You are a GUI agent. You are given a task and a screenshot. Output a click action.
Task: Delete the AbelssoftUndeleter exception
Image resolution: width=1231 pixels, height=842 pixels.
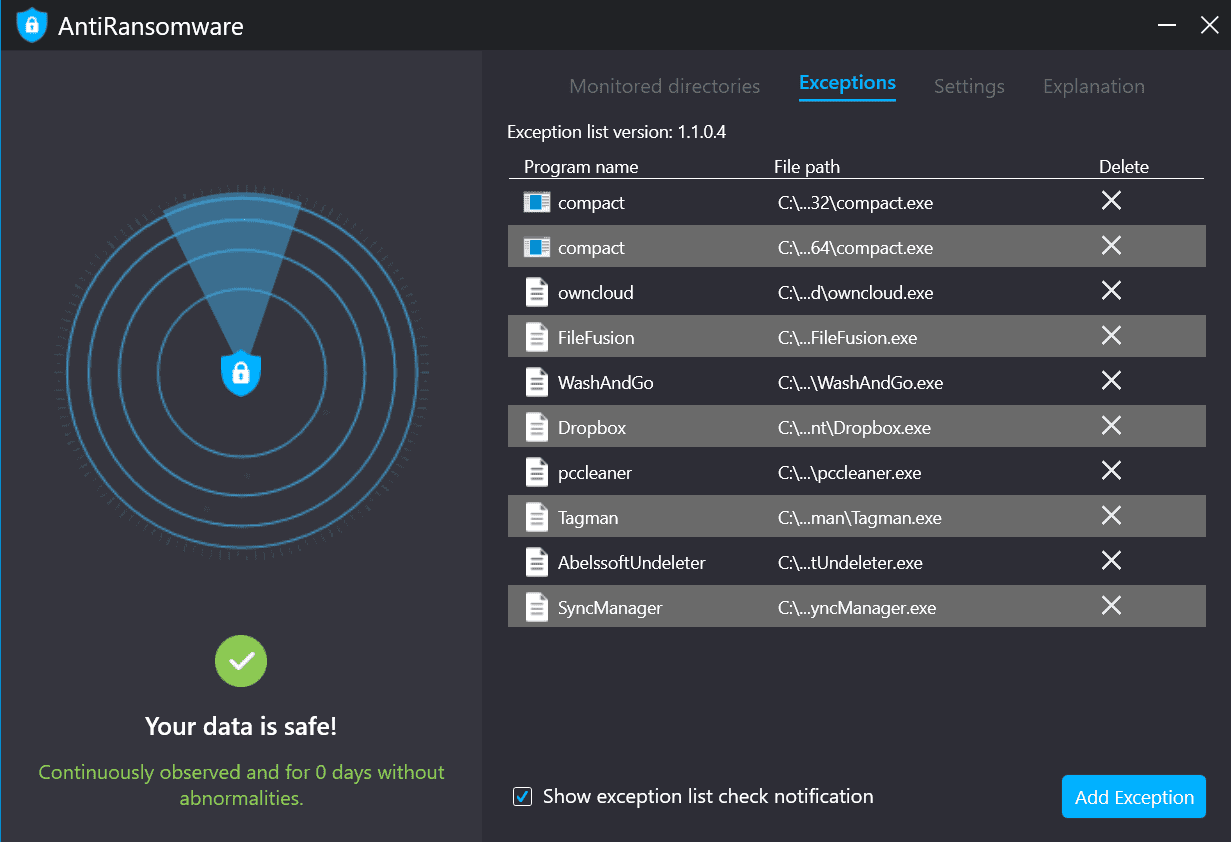tap(1110, 561)
